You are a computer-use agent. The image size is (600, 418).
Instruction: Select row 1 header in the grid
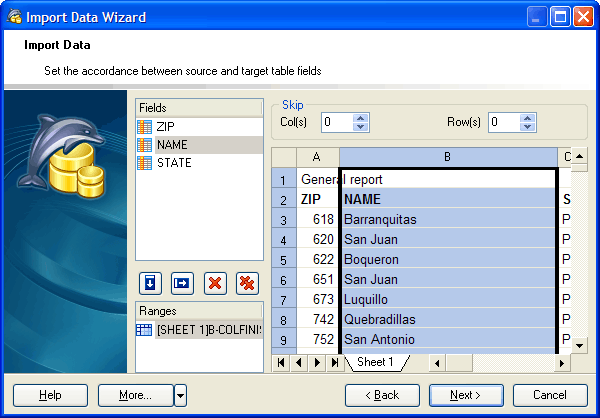pyautogui.click(x=284, y=179)
